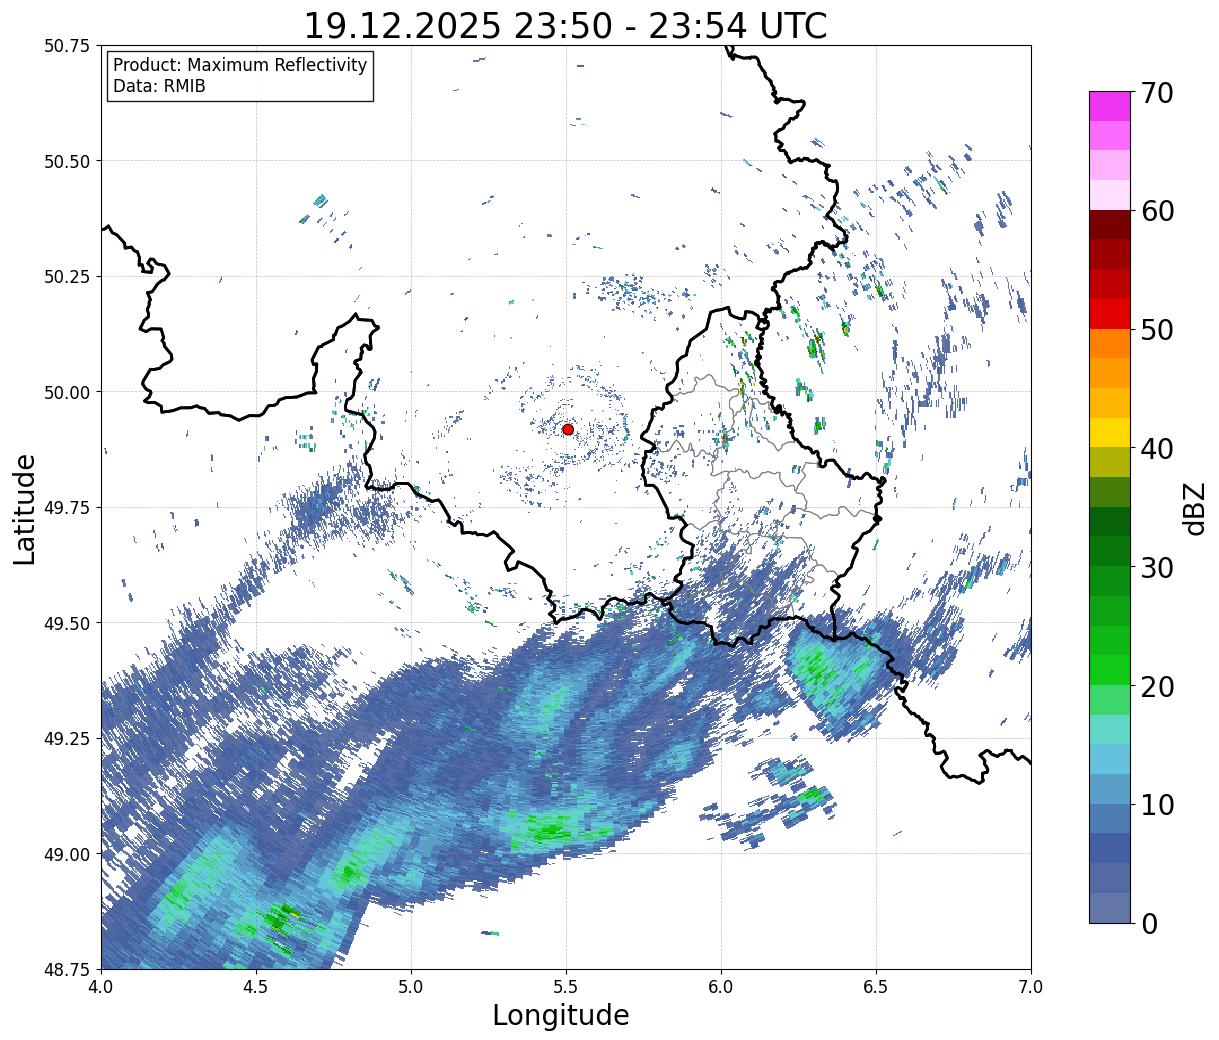This screenshot has height=1040, width=1219.
Task: Click the colorbar tick label "0"
Action: pyautogui.click(x=1149, y=923)
